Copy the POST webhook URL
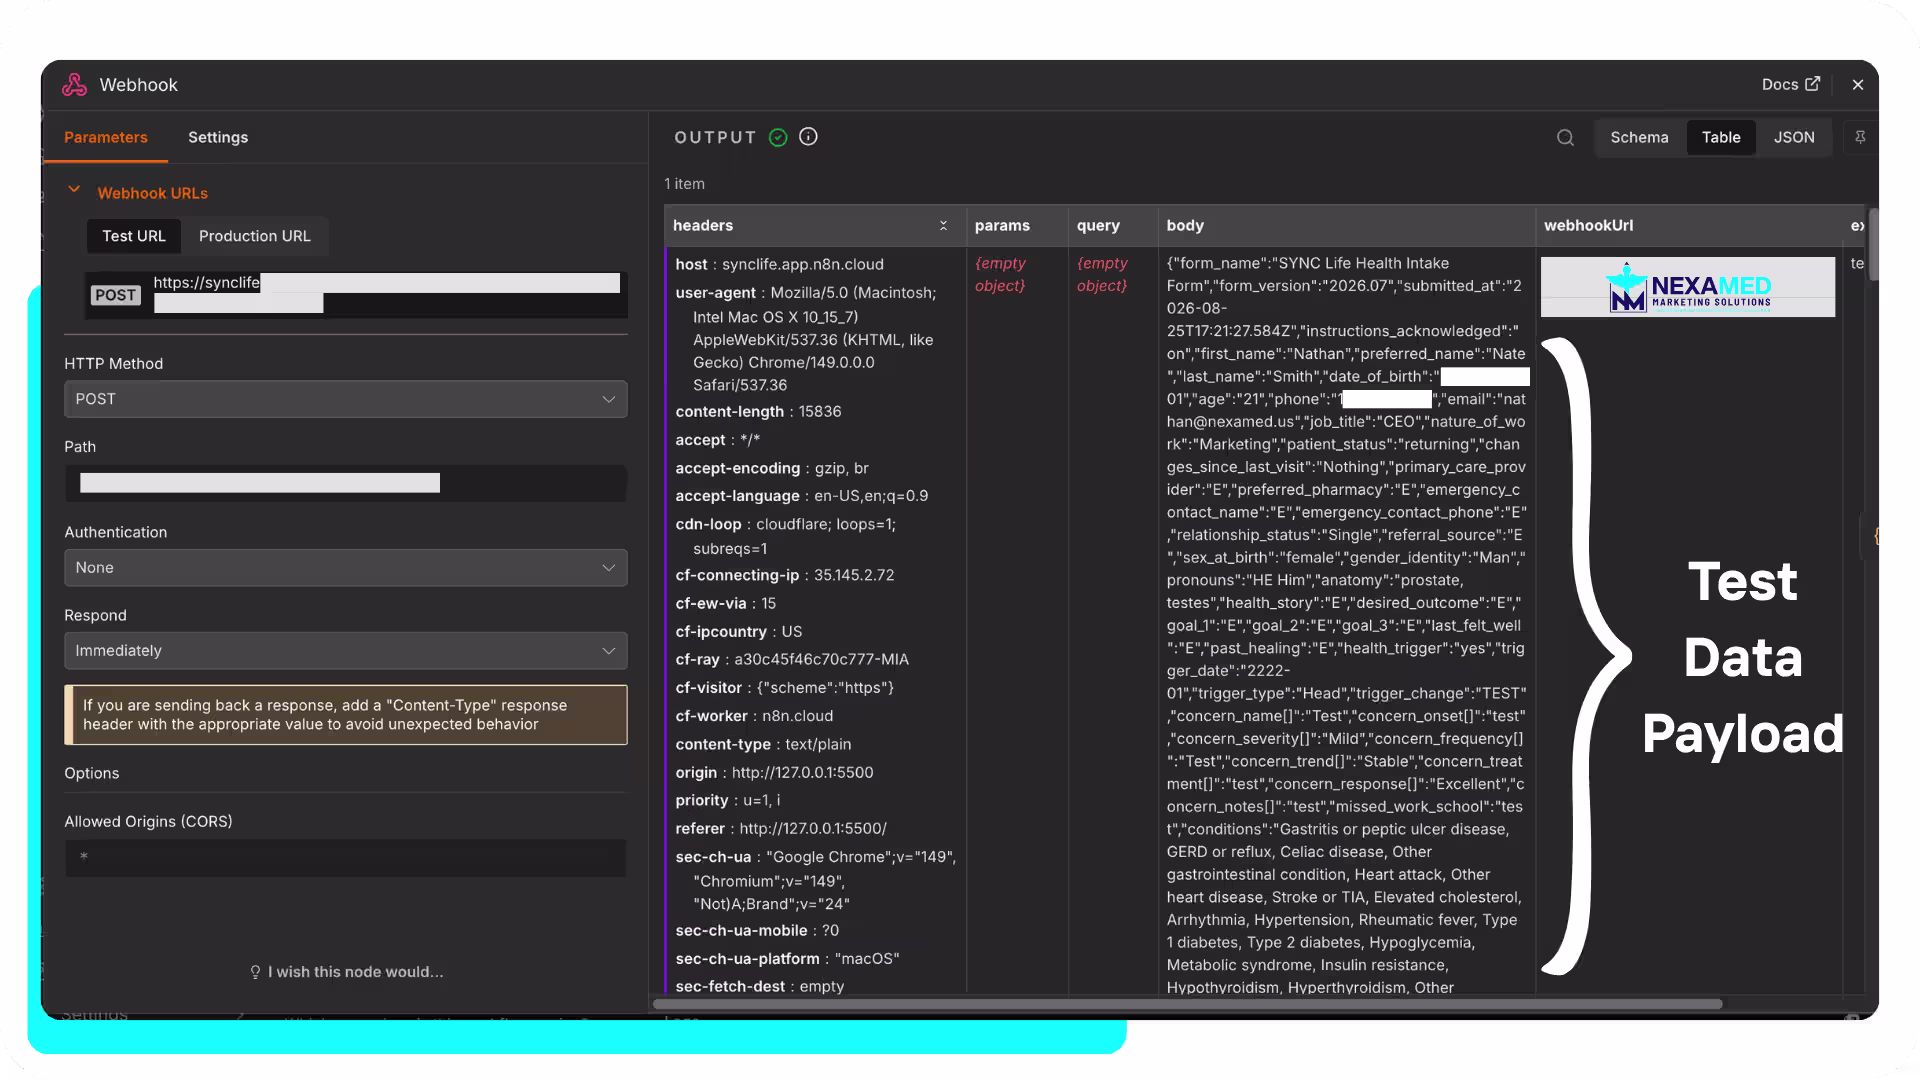Viewport: 1920px width, 1080px height. click(x=357, y=295)
